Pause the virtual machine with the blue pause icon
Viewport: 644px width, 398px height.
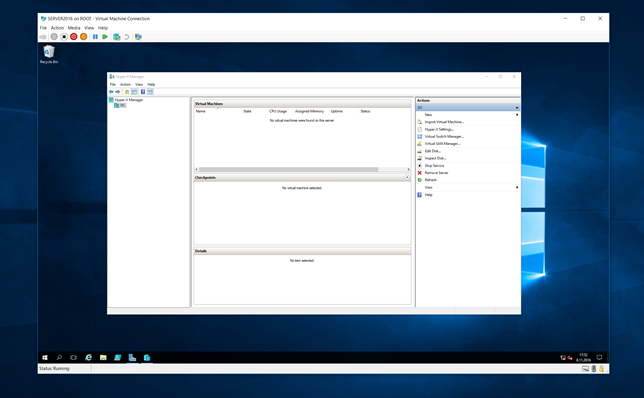point(95,37)
